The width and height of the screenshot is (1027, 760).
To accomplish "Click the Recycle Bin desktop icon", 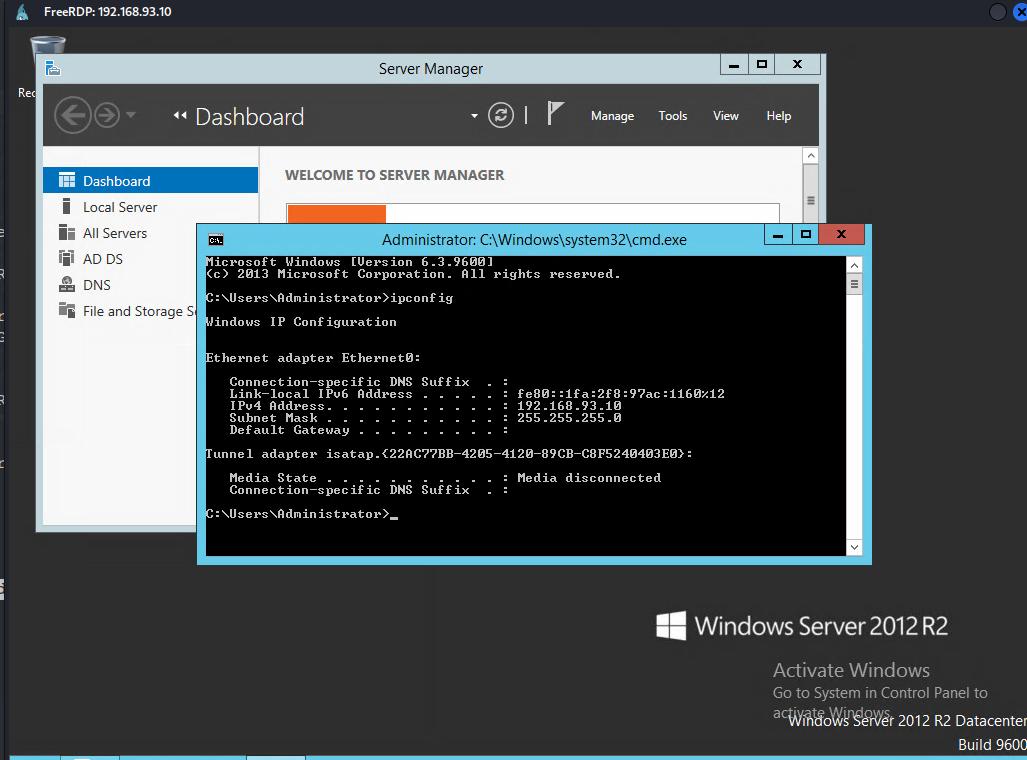I will (47, 46).
